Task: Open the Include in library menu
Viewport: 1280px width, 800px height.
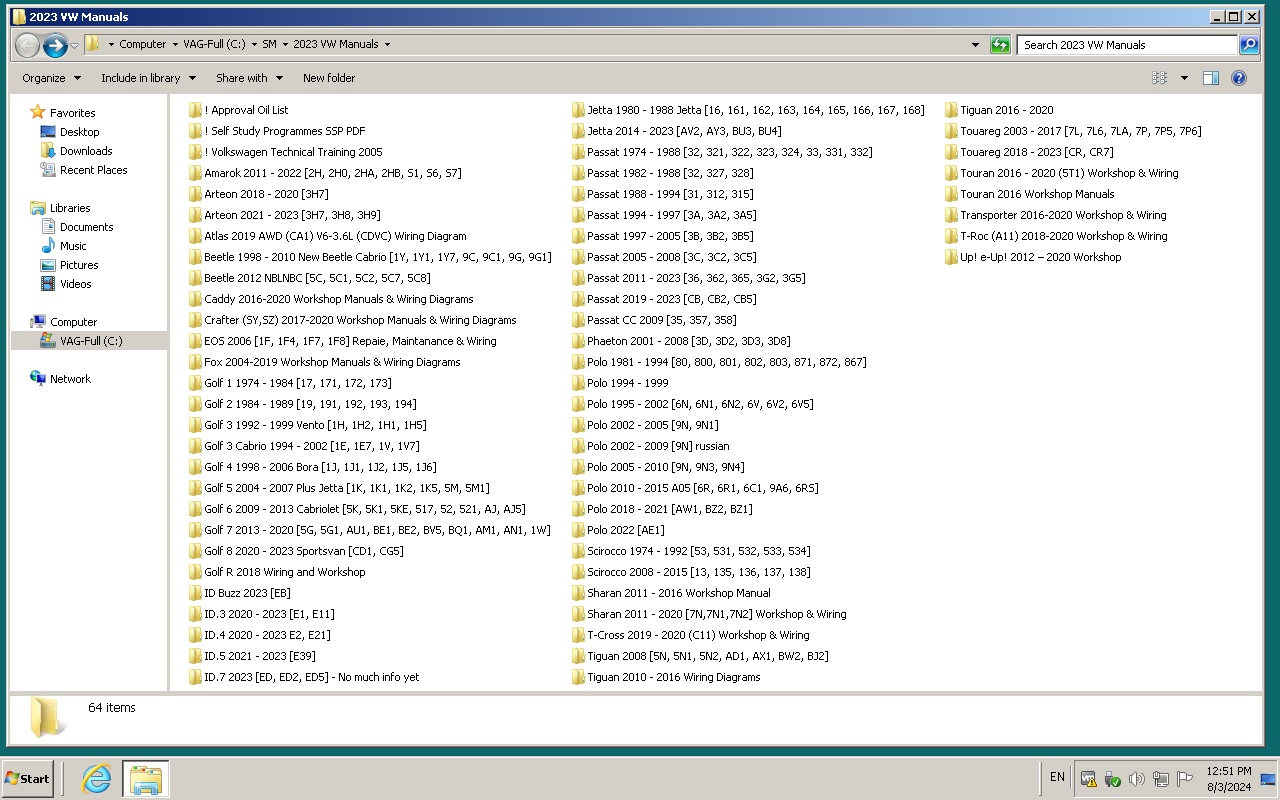Action: 148,78
